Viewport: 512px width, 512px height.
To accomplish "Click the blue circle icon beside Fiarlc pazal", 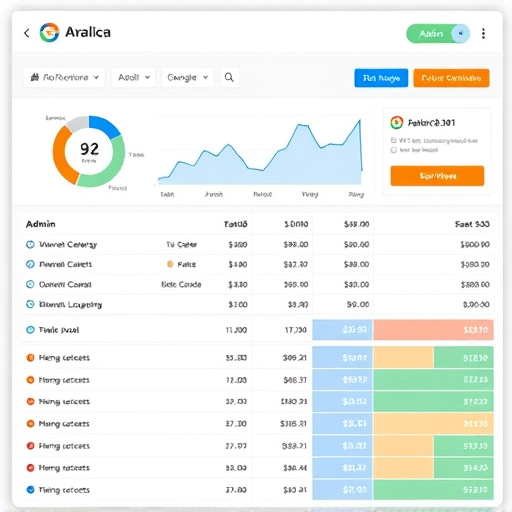I will (x=30, y=330).
